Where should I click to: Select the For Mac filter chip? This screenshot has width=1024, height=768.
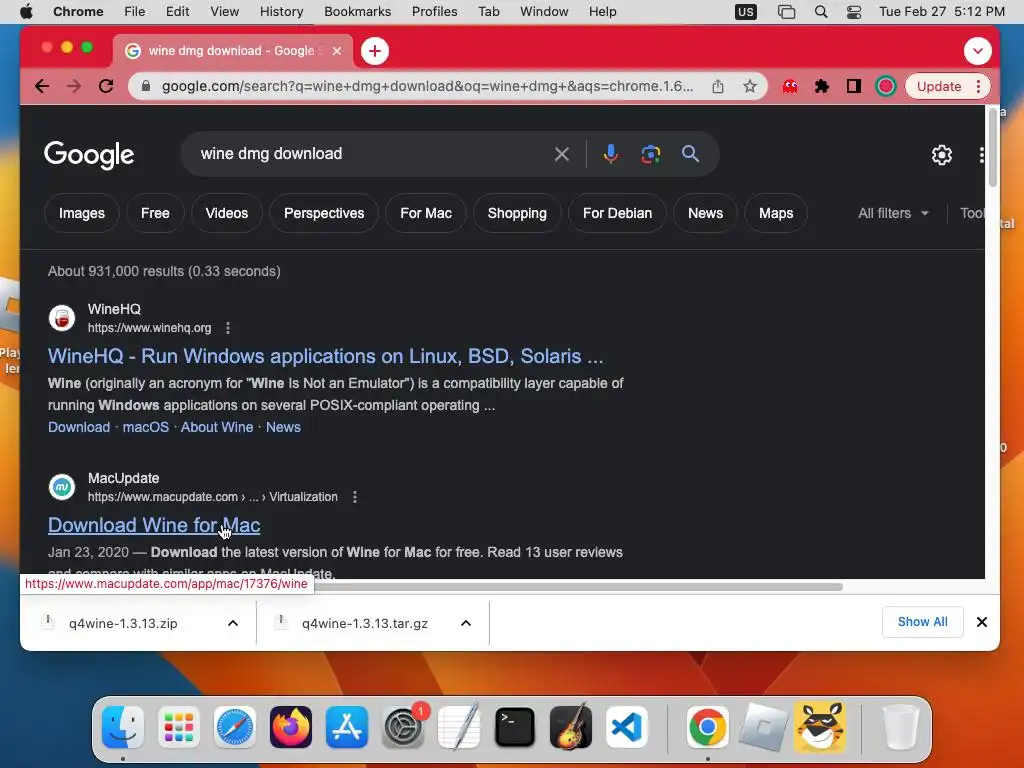(x=426, y=214)
